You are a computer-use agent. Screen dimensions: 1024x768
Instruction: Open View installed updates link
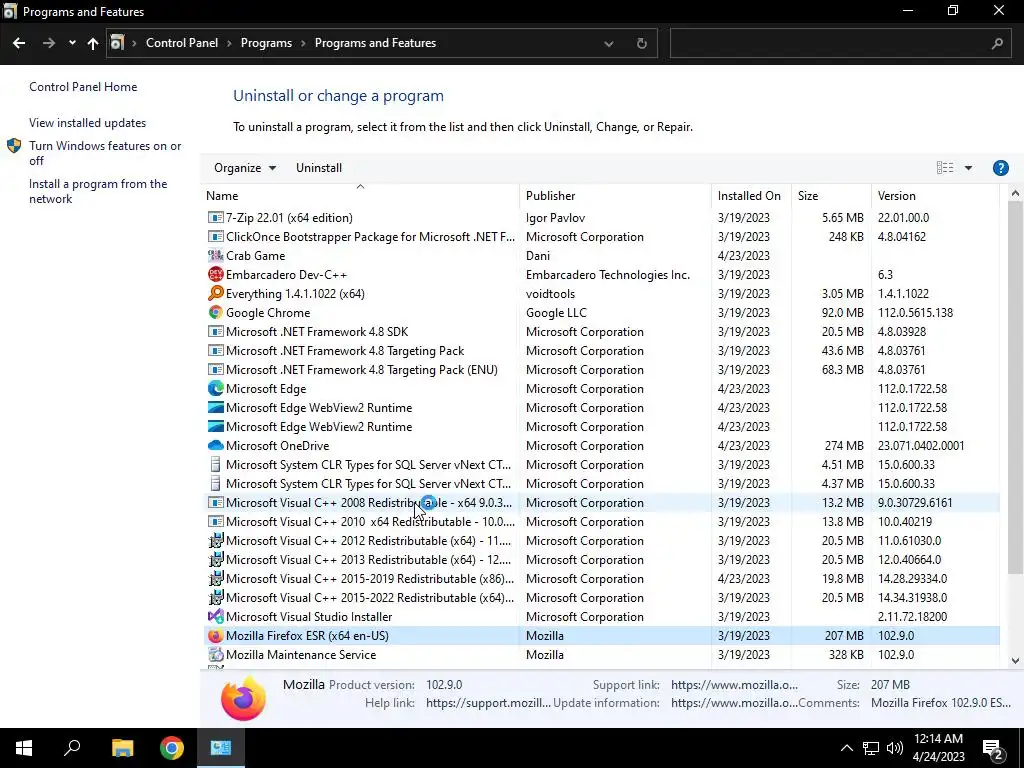pyautogui.click(x=88, y=123)
